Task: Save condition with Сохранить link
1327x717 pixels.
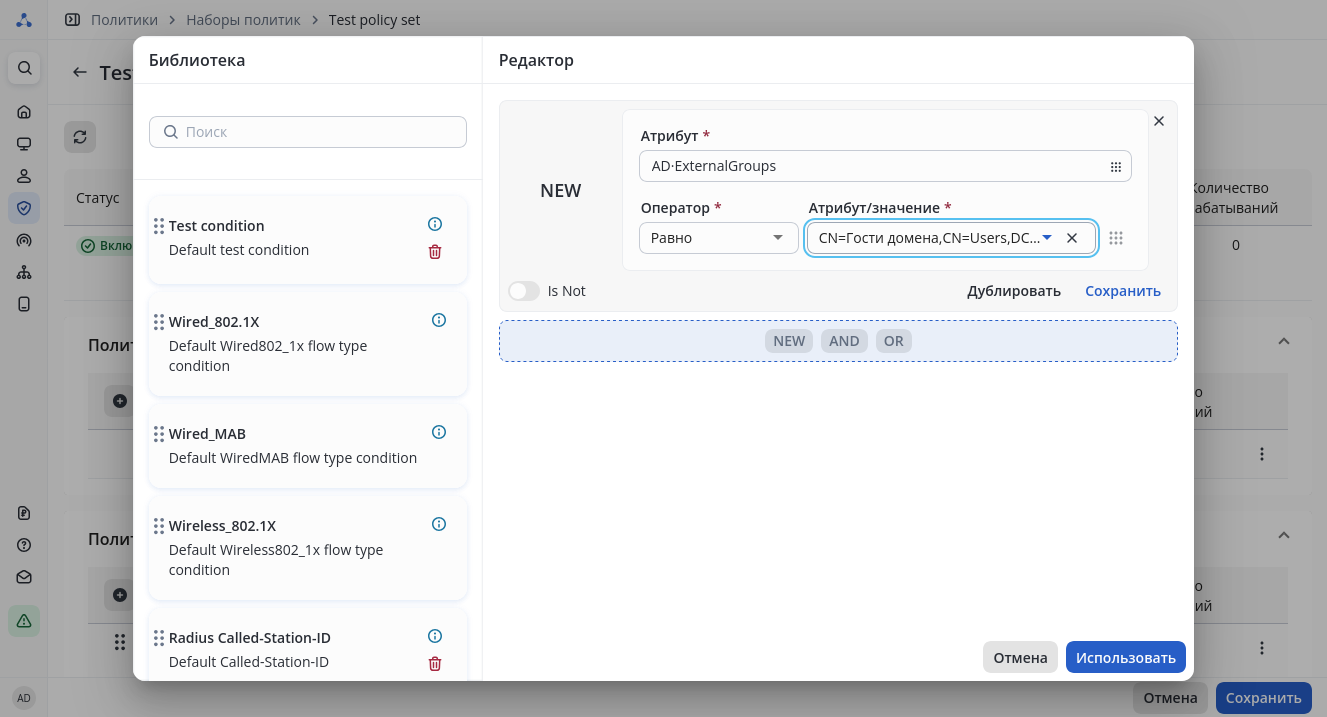Action: click(x=1123, y=291)
